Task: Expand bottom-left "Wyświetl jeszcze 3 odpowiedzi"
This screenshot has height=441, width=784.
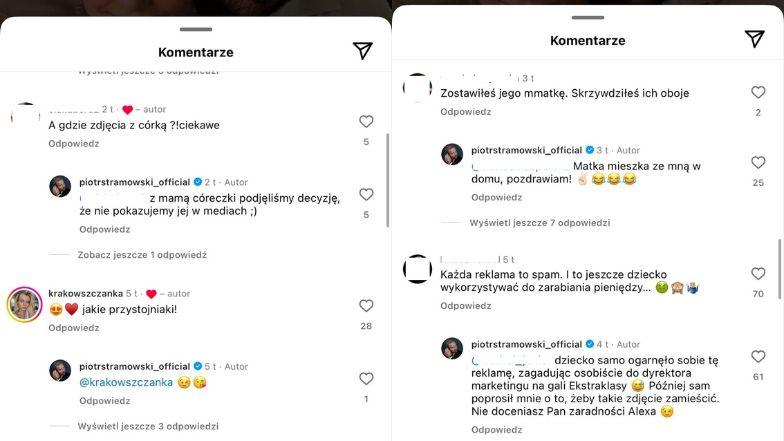Action: [148, 426]
